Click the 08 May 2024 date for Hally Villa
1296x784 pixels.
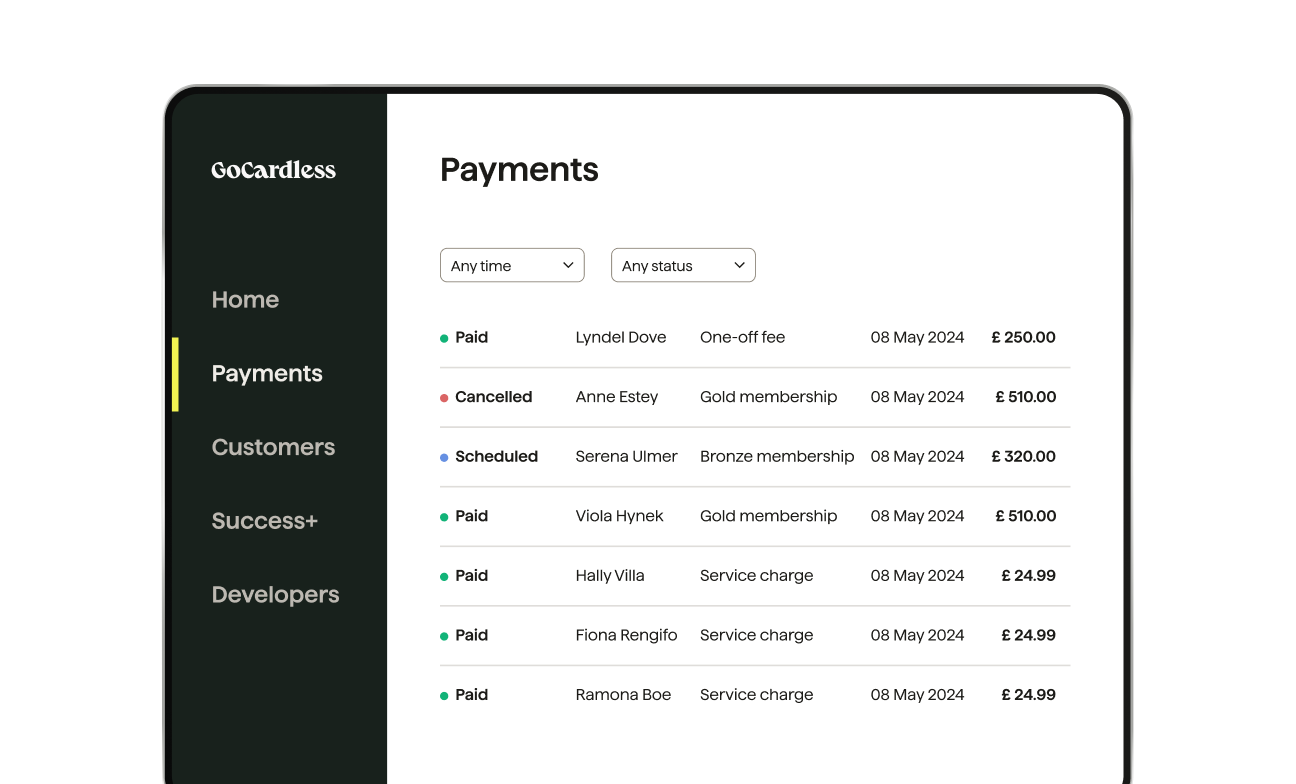click(x=917, y=576)
